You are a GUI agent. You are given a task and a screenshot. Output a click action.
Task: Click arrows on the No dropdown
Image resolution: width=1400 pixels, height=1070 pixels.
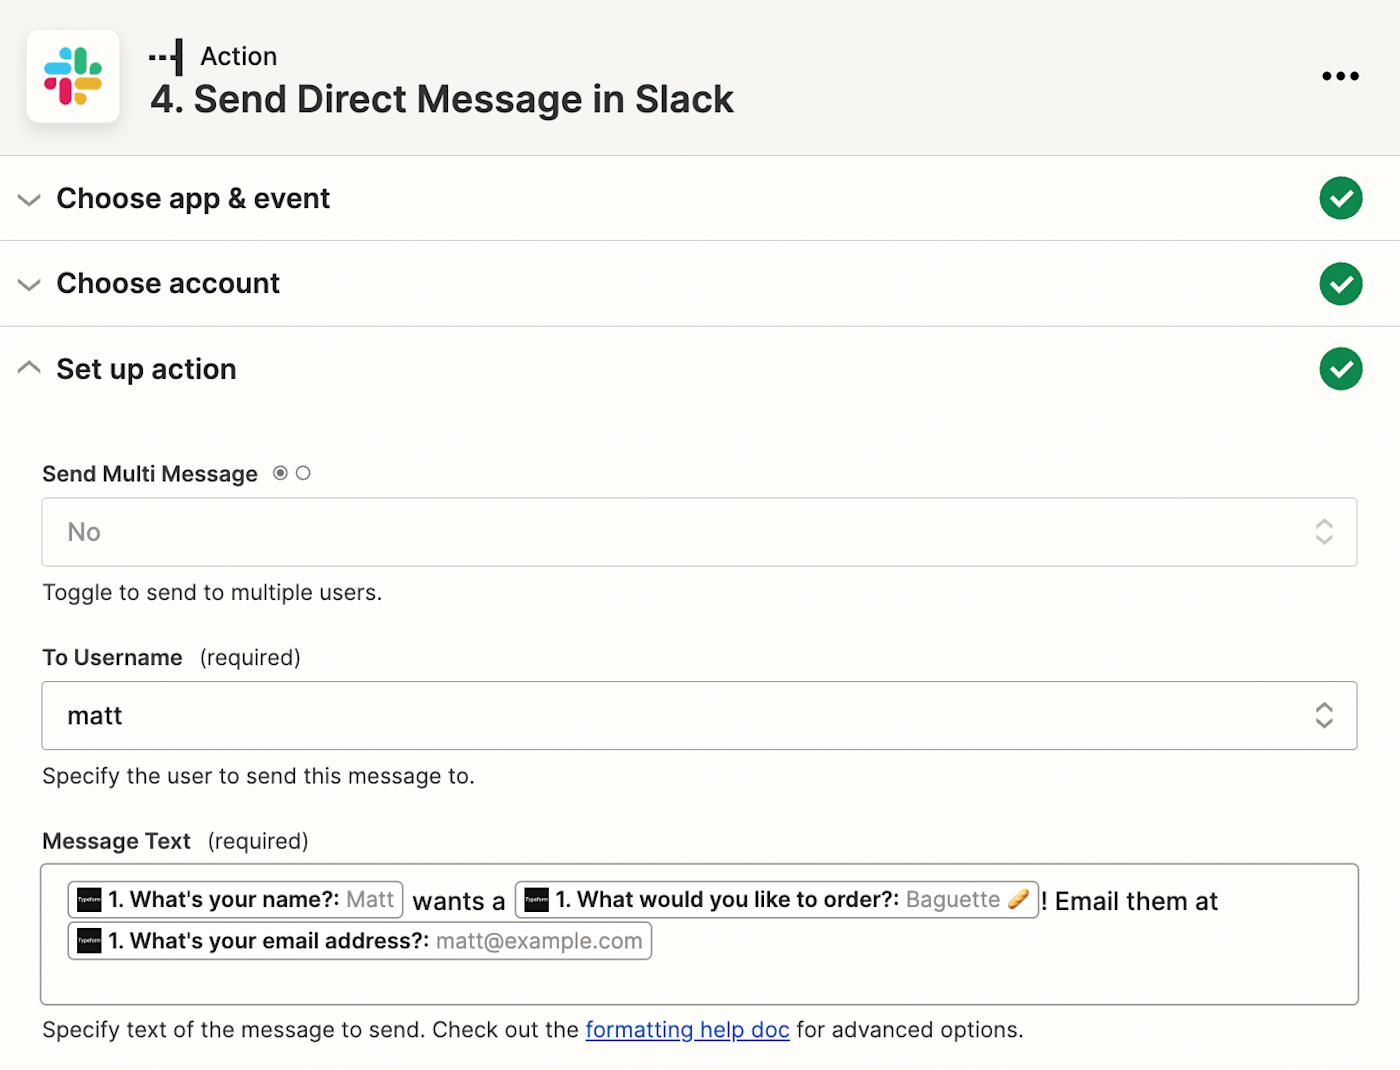click(x=1324, y=532)
